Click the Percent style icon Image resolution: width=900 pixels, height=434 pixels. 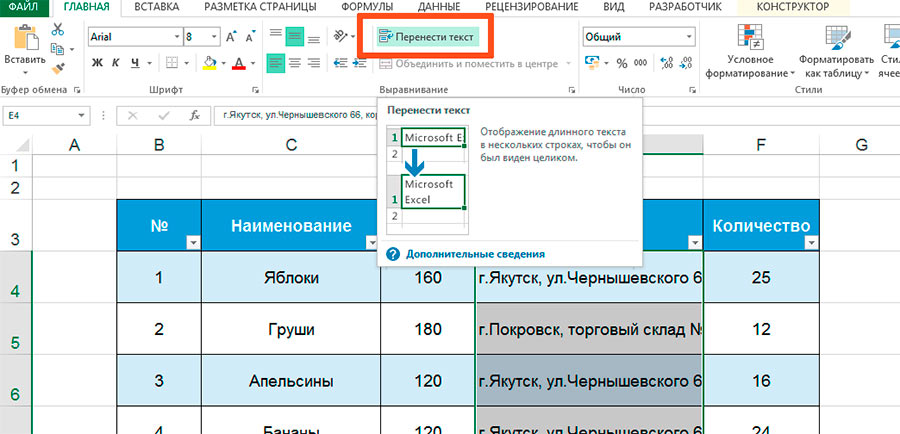coord(621,63)
